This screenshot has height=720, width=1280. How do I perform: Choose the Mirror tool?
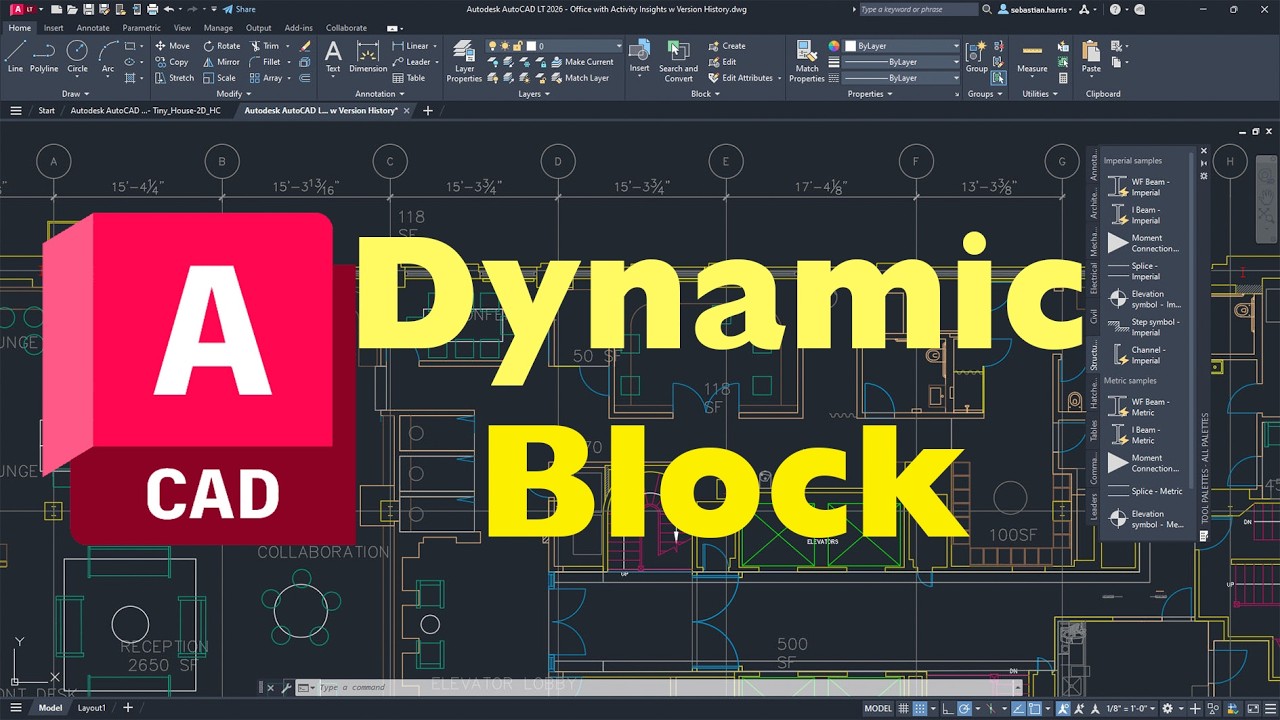pos(221,62)
